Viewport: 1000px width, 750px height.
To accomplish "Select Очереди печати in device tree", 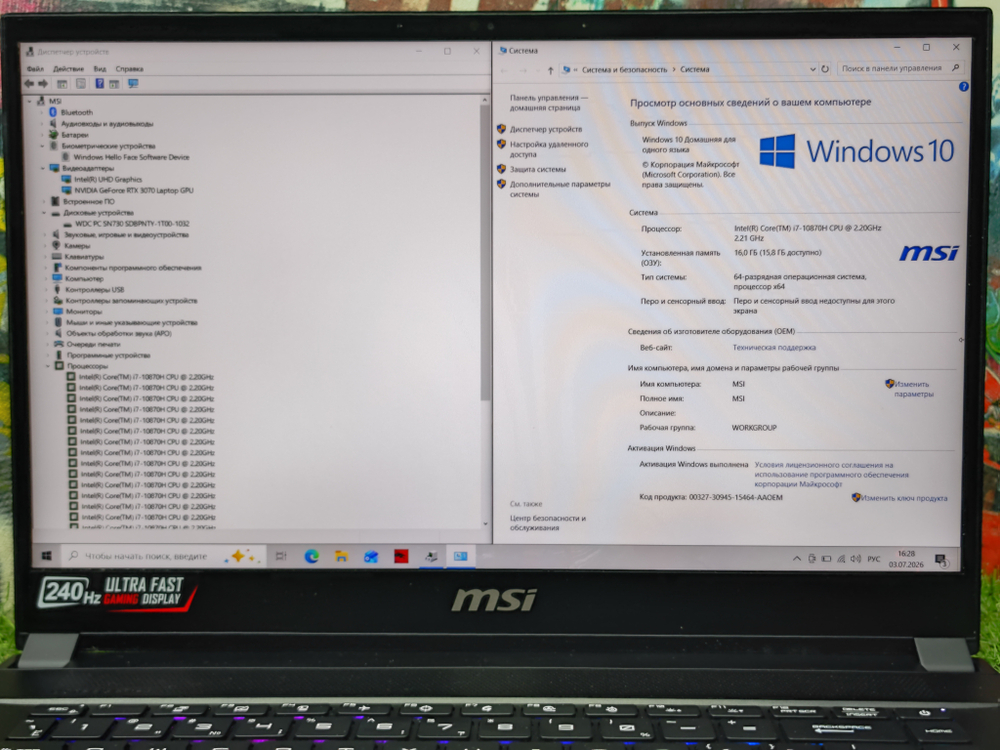I will (x=93, y=344).
